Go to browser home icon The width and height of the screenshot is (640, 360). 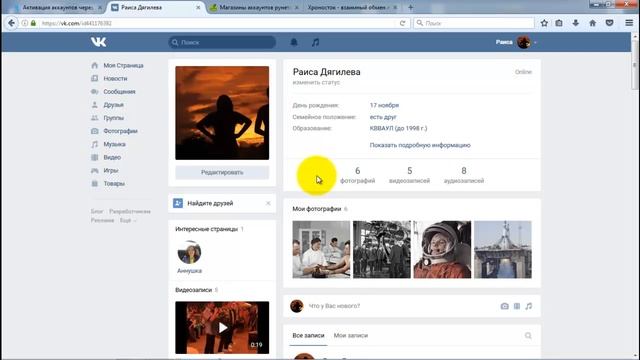pyautogui.click(x=593, y=23)
